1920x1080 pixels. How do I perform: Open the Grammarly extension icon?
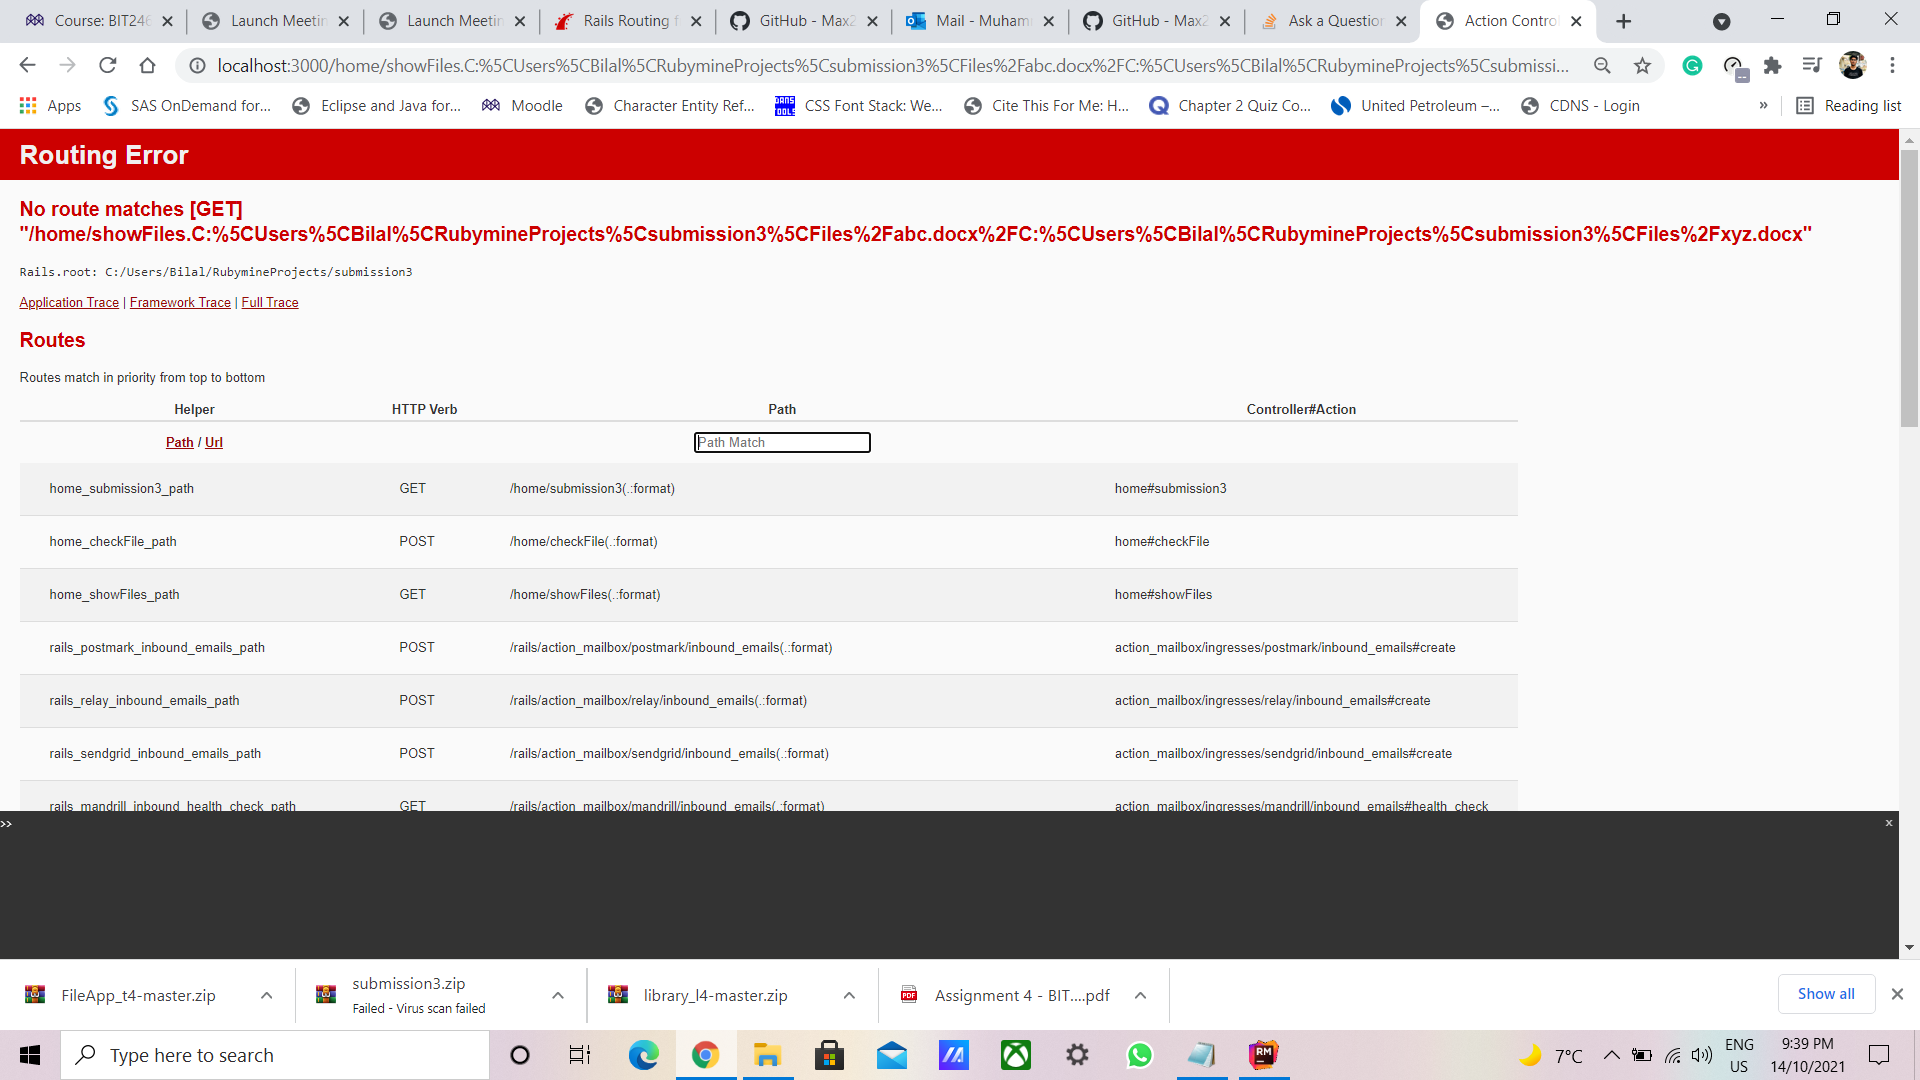(x=1692, y=65)
